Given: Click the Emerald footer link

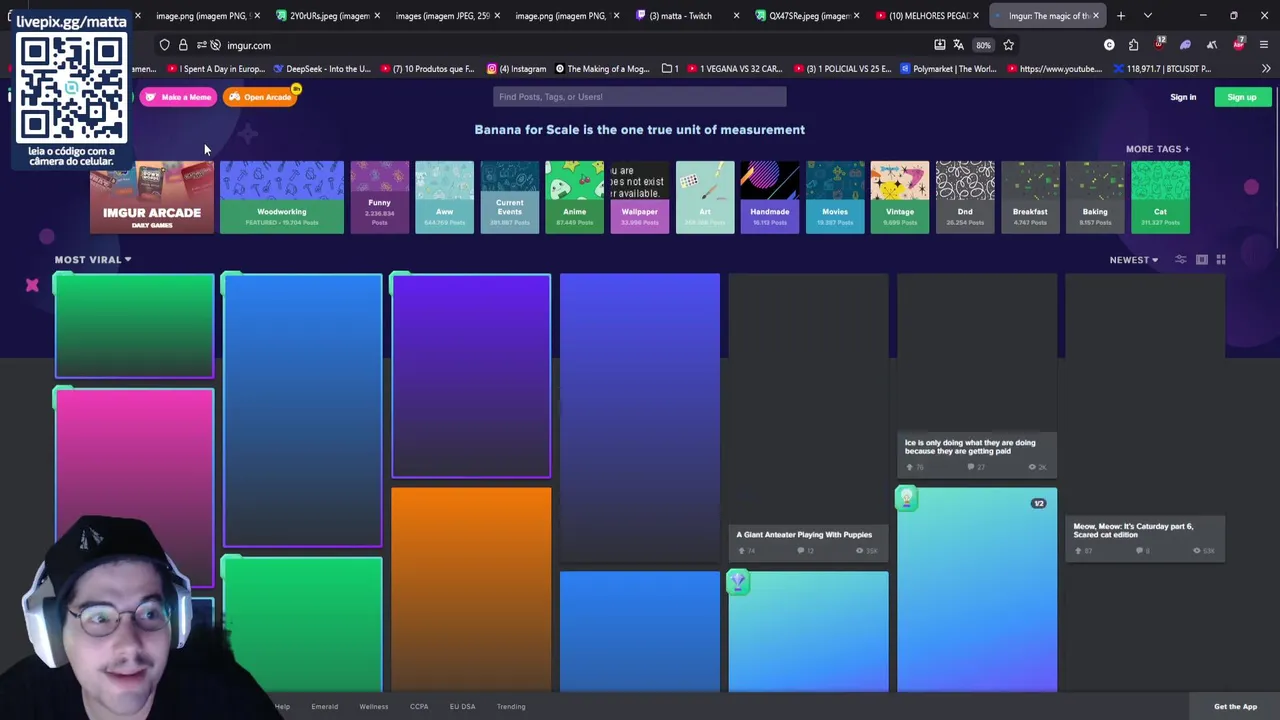Looking at the screenshot, I should point(324,707).
